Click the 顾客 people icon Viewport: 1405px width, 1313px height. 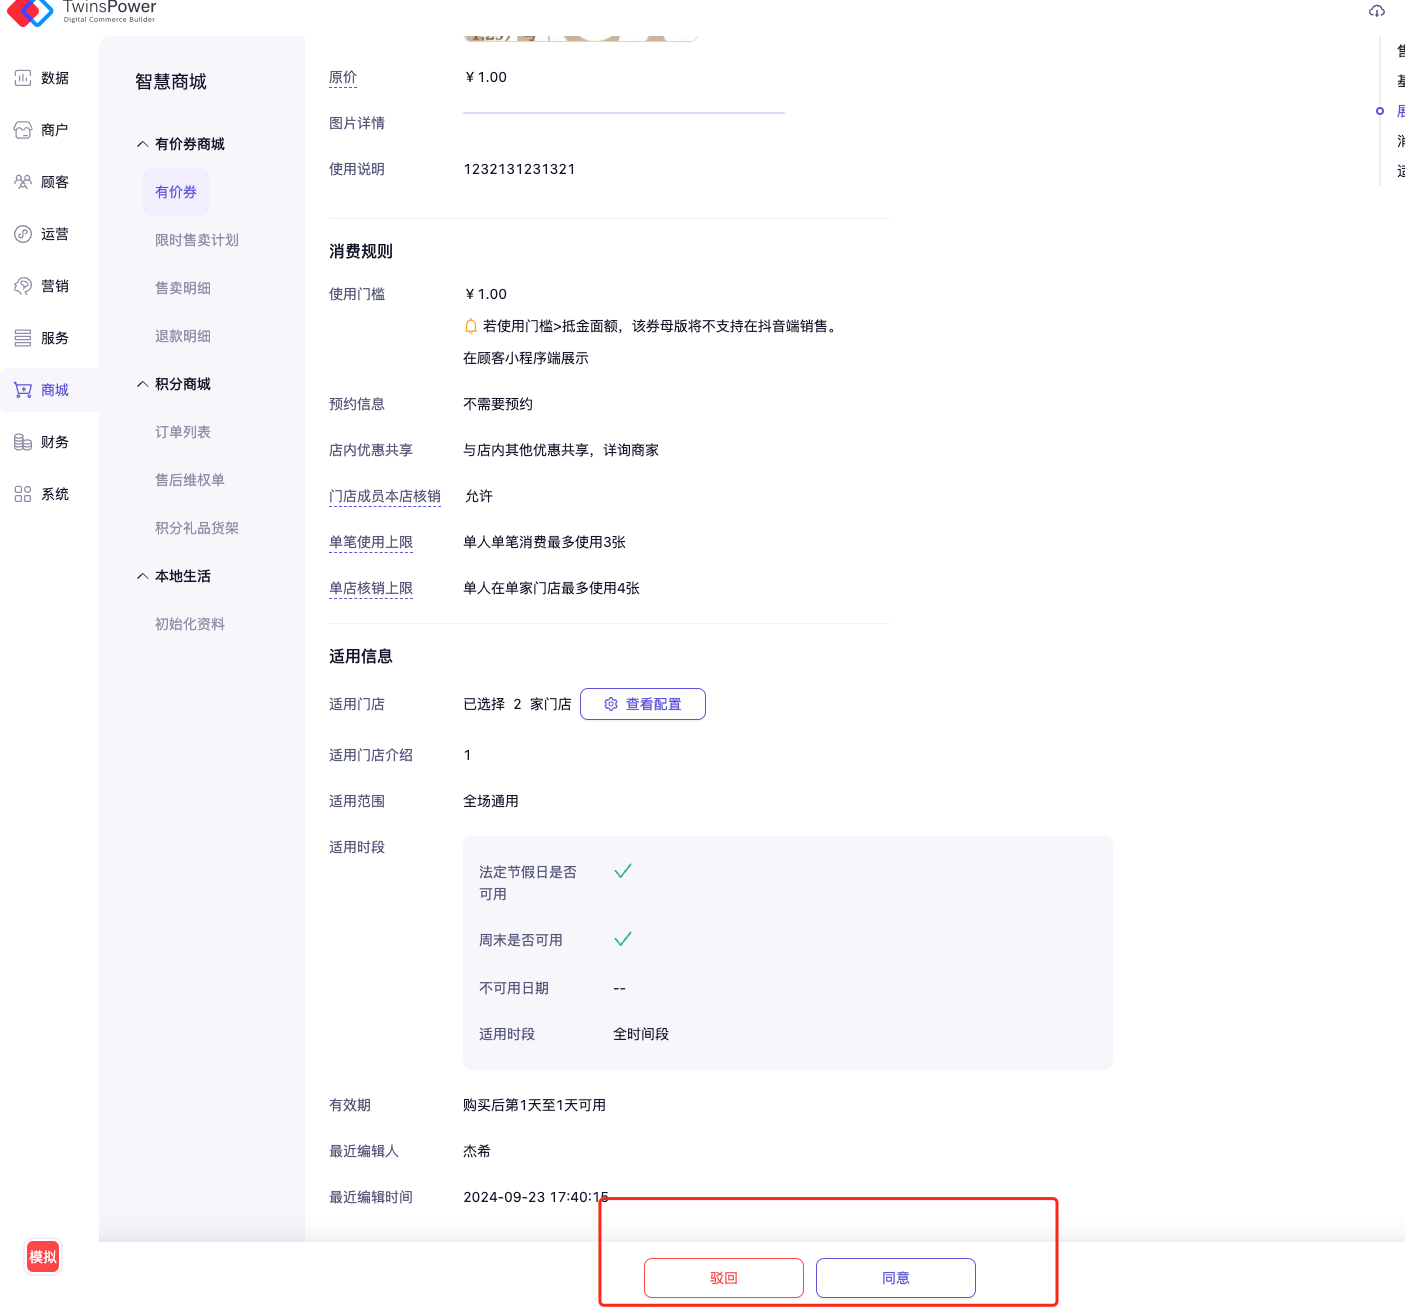click(x=23, y=182)
